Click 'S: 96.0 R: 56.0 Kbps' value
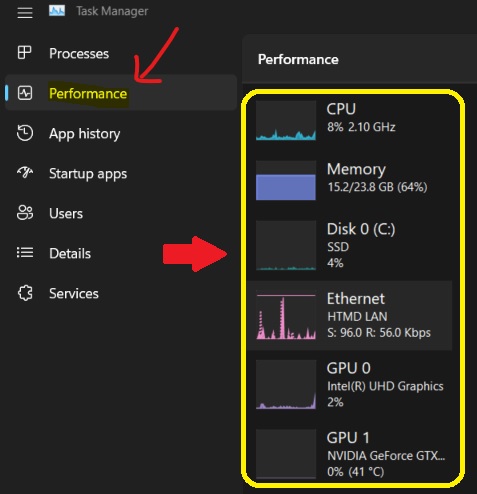The image size is (477, 494). [379, 333]
